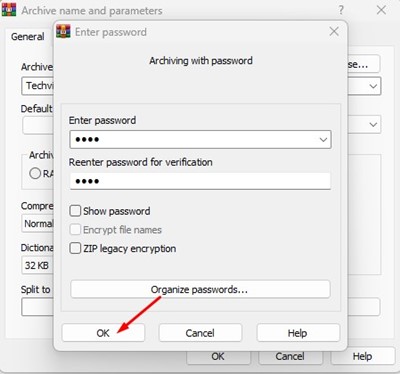Close the Enter password dialog
The image size is (400, 374).
tap(334, 32)
